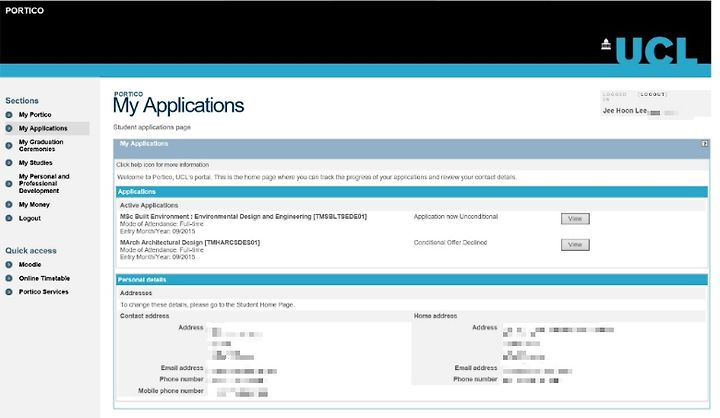Click the Applications section header bar
The image size is (720, 418).
(411, 192)
